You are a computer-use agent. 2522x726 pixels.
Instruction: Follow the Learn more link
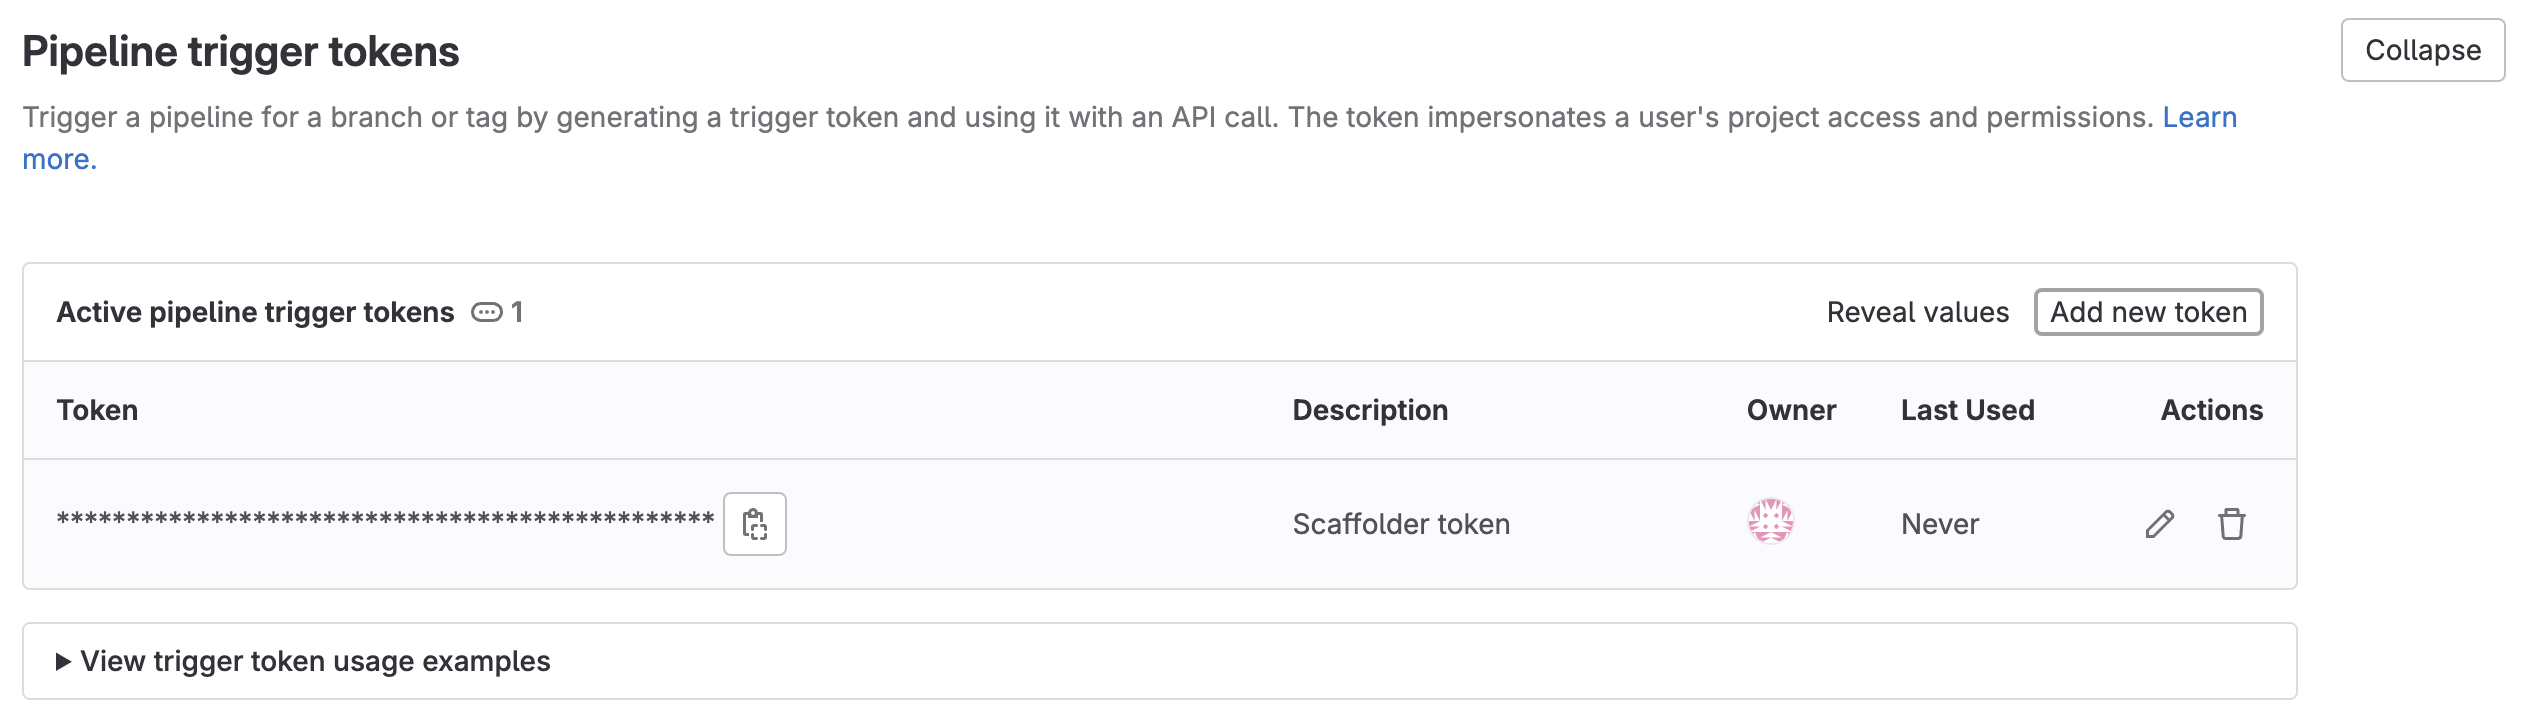[x=2199, y=118]
